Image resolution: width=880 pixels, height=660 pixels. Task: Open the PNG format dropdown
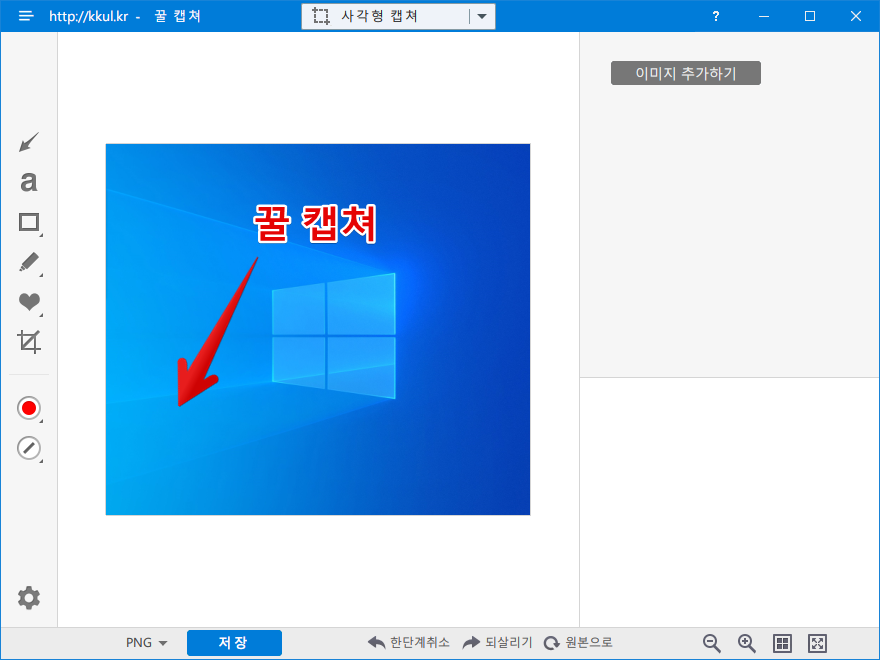coord(146,643)
